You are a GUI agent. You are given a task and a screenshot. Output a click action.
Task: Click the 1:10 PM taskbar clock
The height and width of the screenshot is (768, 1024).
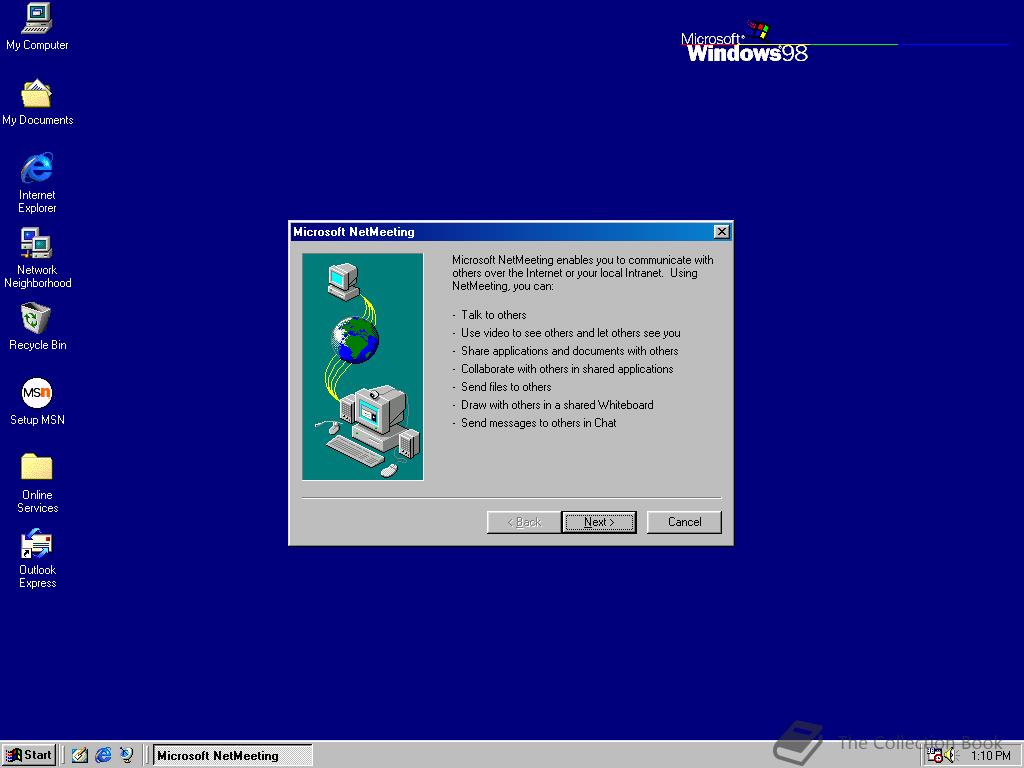[x=990, y=756]
